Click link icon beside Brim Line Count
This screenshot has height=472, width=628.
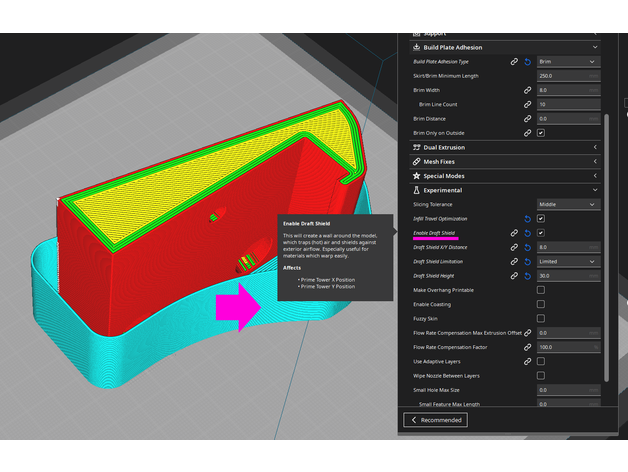(527, 104)
